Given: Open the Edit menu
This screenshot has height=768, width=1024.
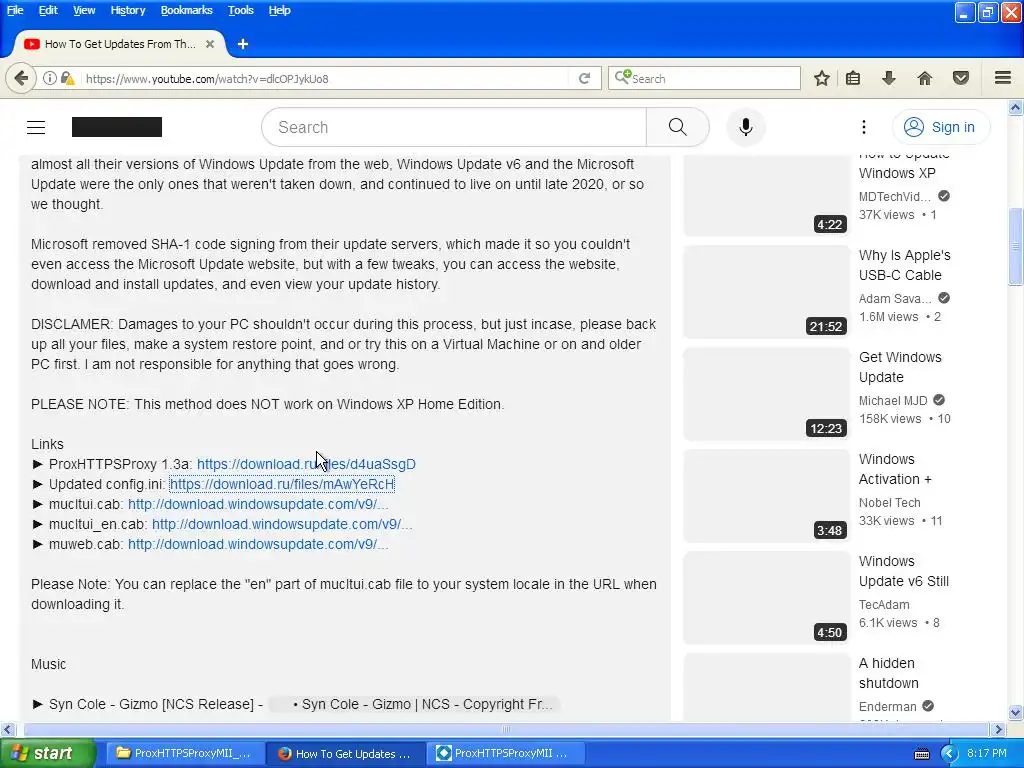Looking at the screenshot, I should 48,10.
